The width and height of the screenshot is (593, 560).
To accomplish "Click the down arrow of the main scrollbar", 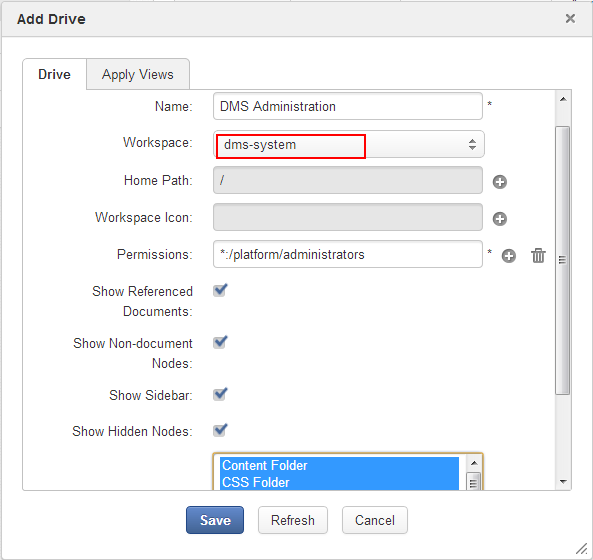I will click(x=563, y=481).
